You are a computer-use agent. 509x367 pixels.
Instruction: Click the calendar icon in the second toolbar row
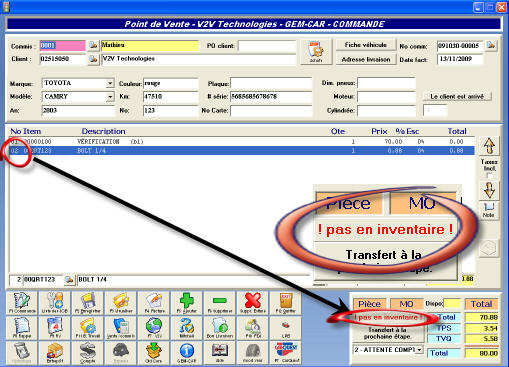pos(55,328)
